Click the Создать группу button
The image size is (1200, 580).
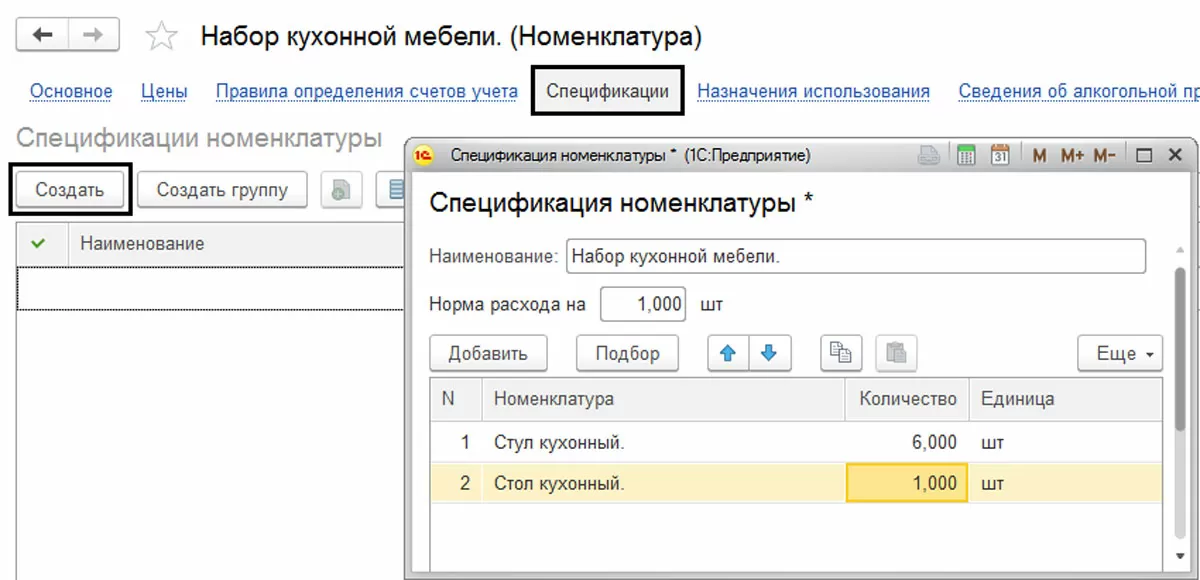222,190
